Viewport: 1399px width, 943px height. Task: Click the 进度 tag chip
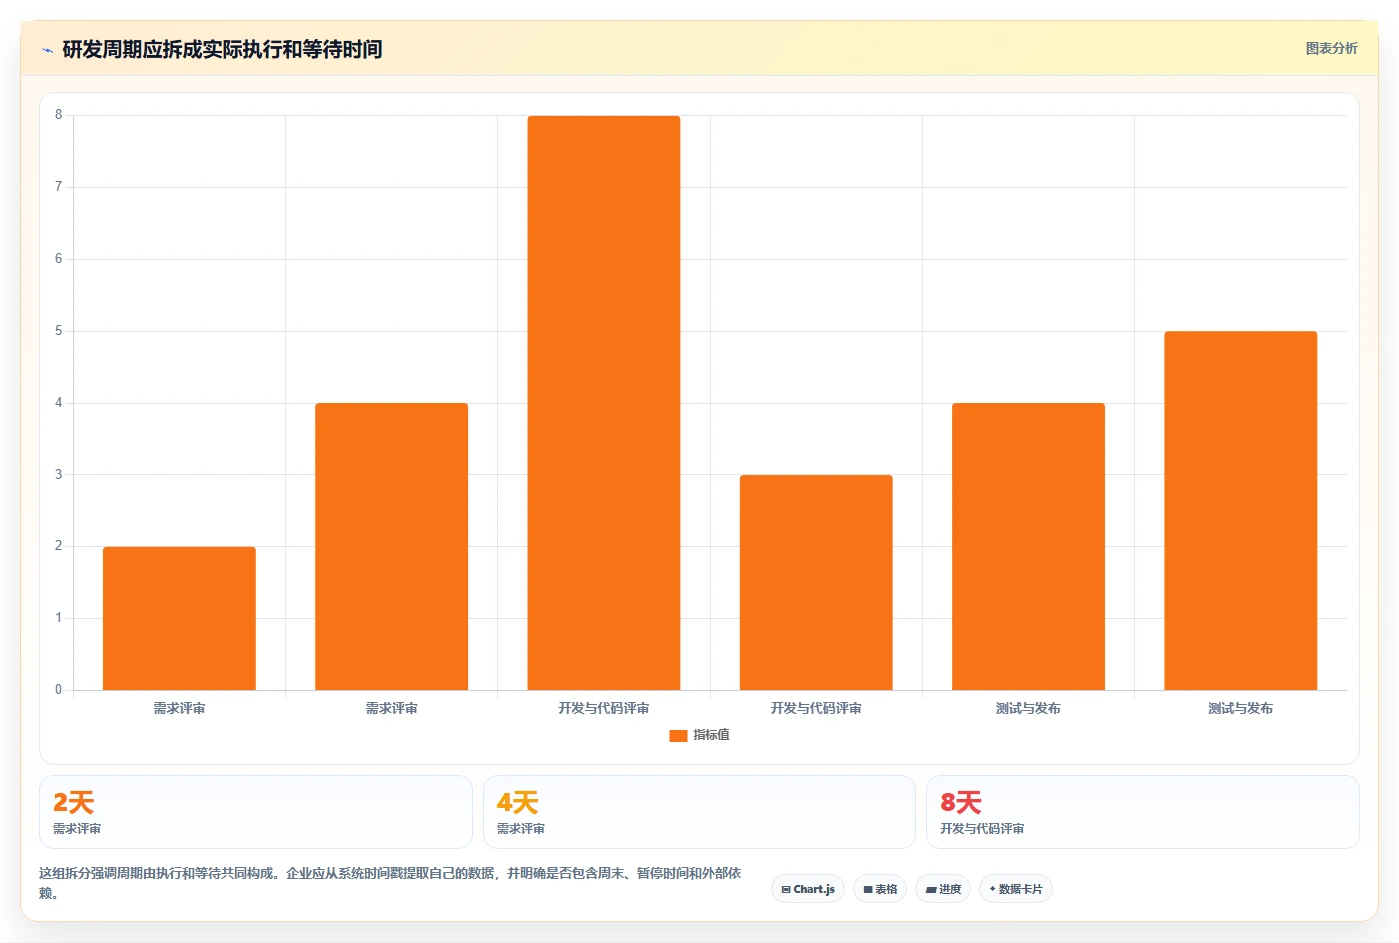(943, 889)
